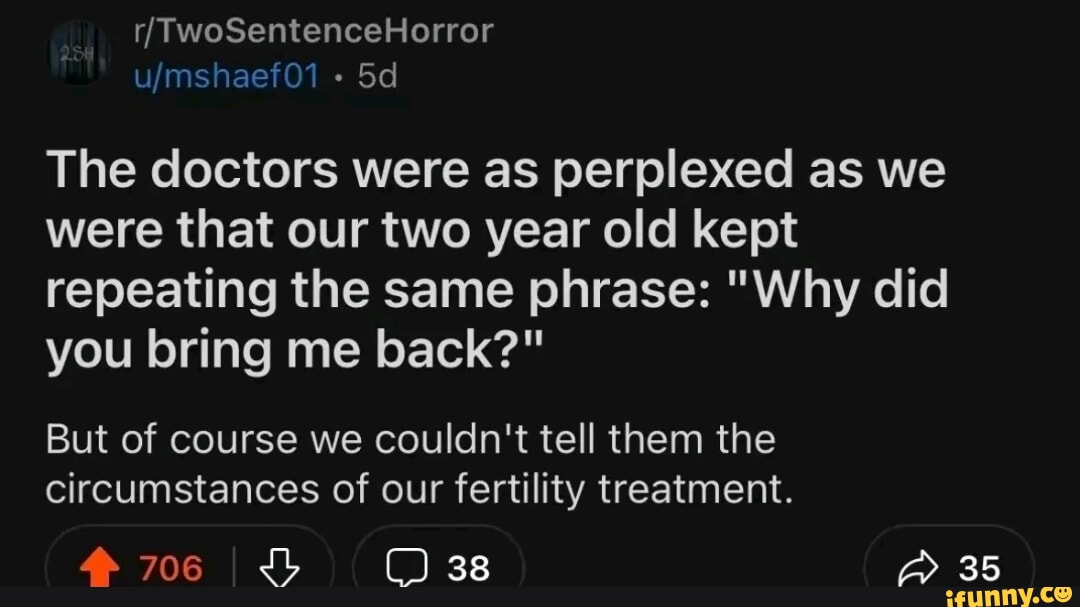
Task: Open the share options from the share button
Action: pyautogui.click(x=948, y=566)
